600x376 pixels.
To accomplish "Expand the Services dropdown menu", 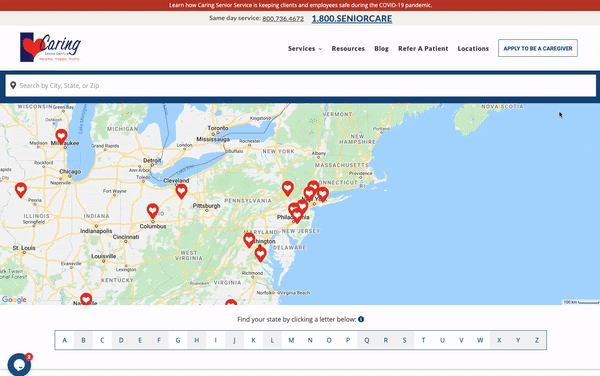I will [x=305, y=49].
